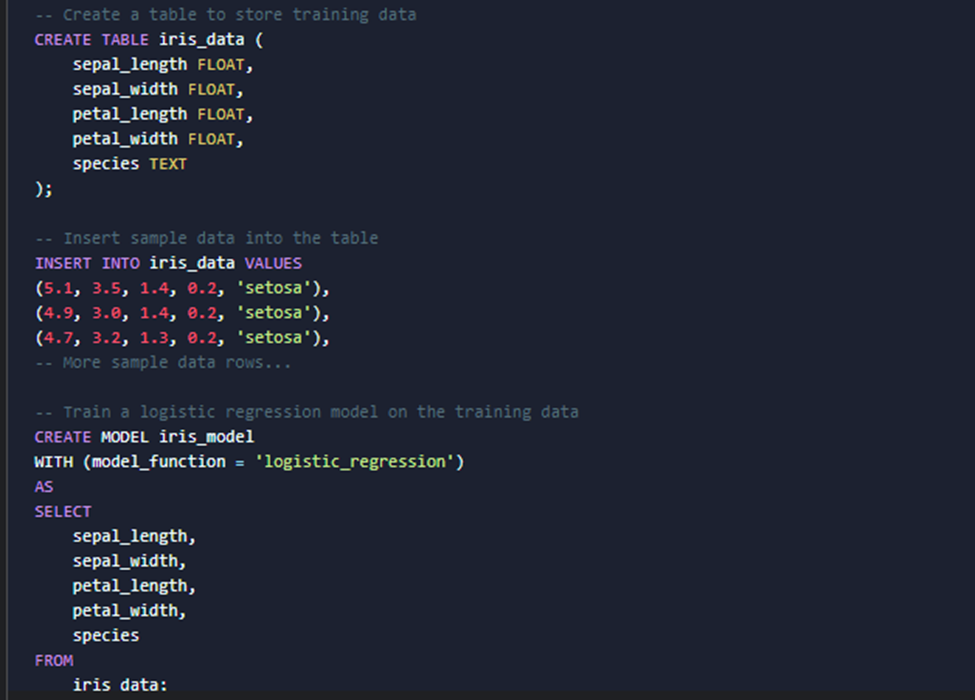Click the 'WITH (model_function = ...' line

pyautogui.click(x=249, y=462)
